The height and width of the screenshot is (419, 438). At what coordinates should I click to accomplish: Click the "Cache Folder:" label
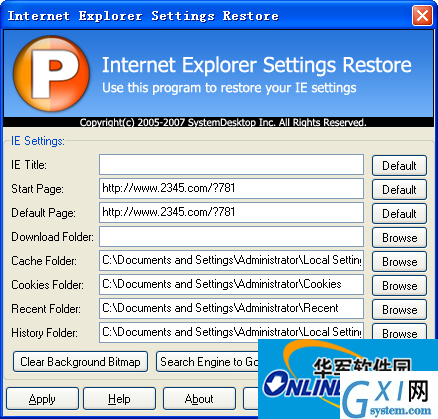click(x=44, y=261)
